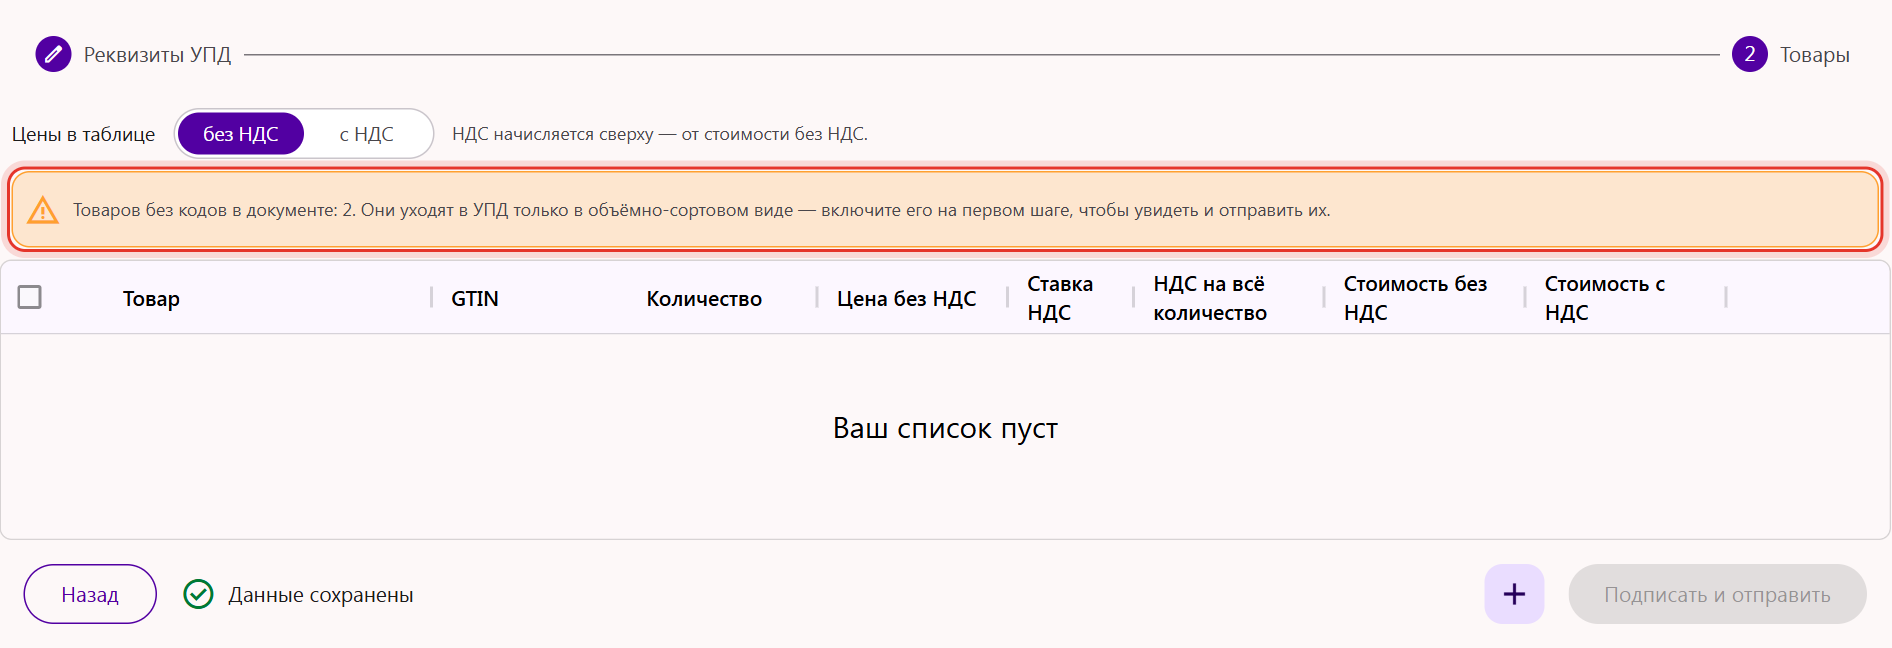Click the Подписать и отправить button
The height and width of the screenshot is (648, 1892).
(x=1717, y=594)
